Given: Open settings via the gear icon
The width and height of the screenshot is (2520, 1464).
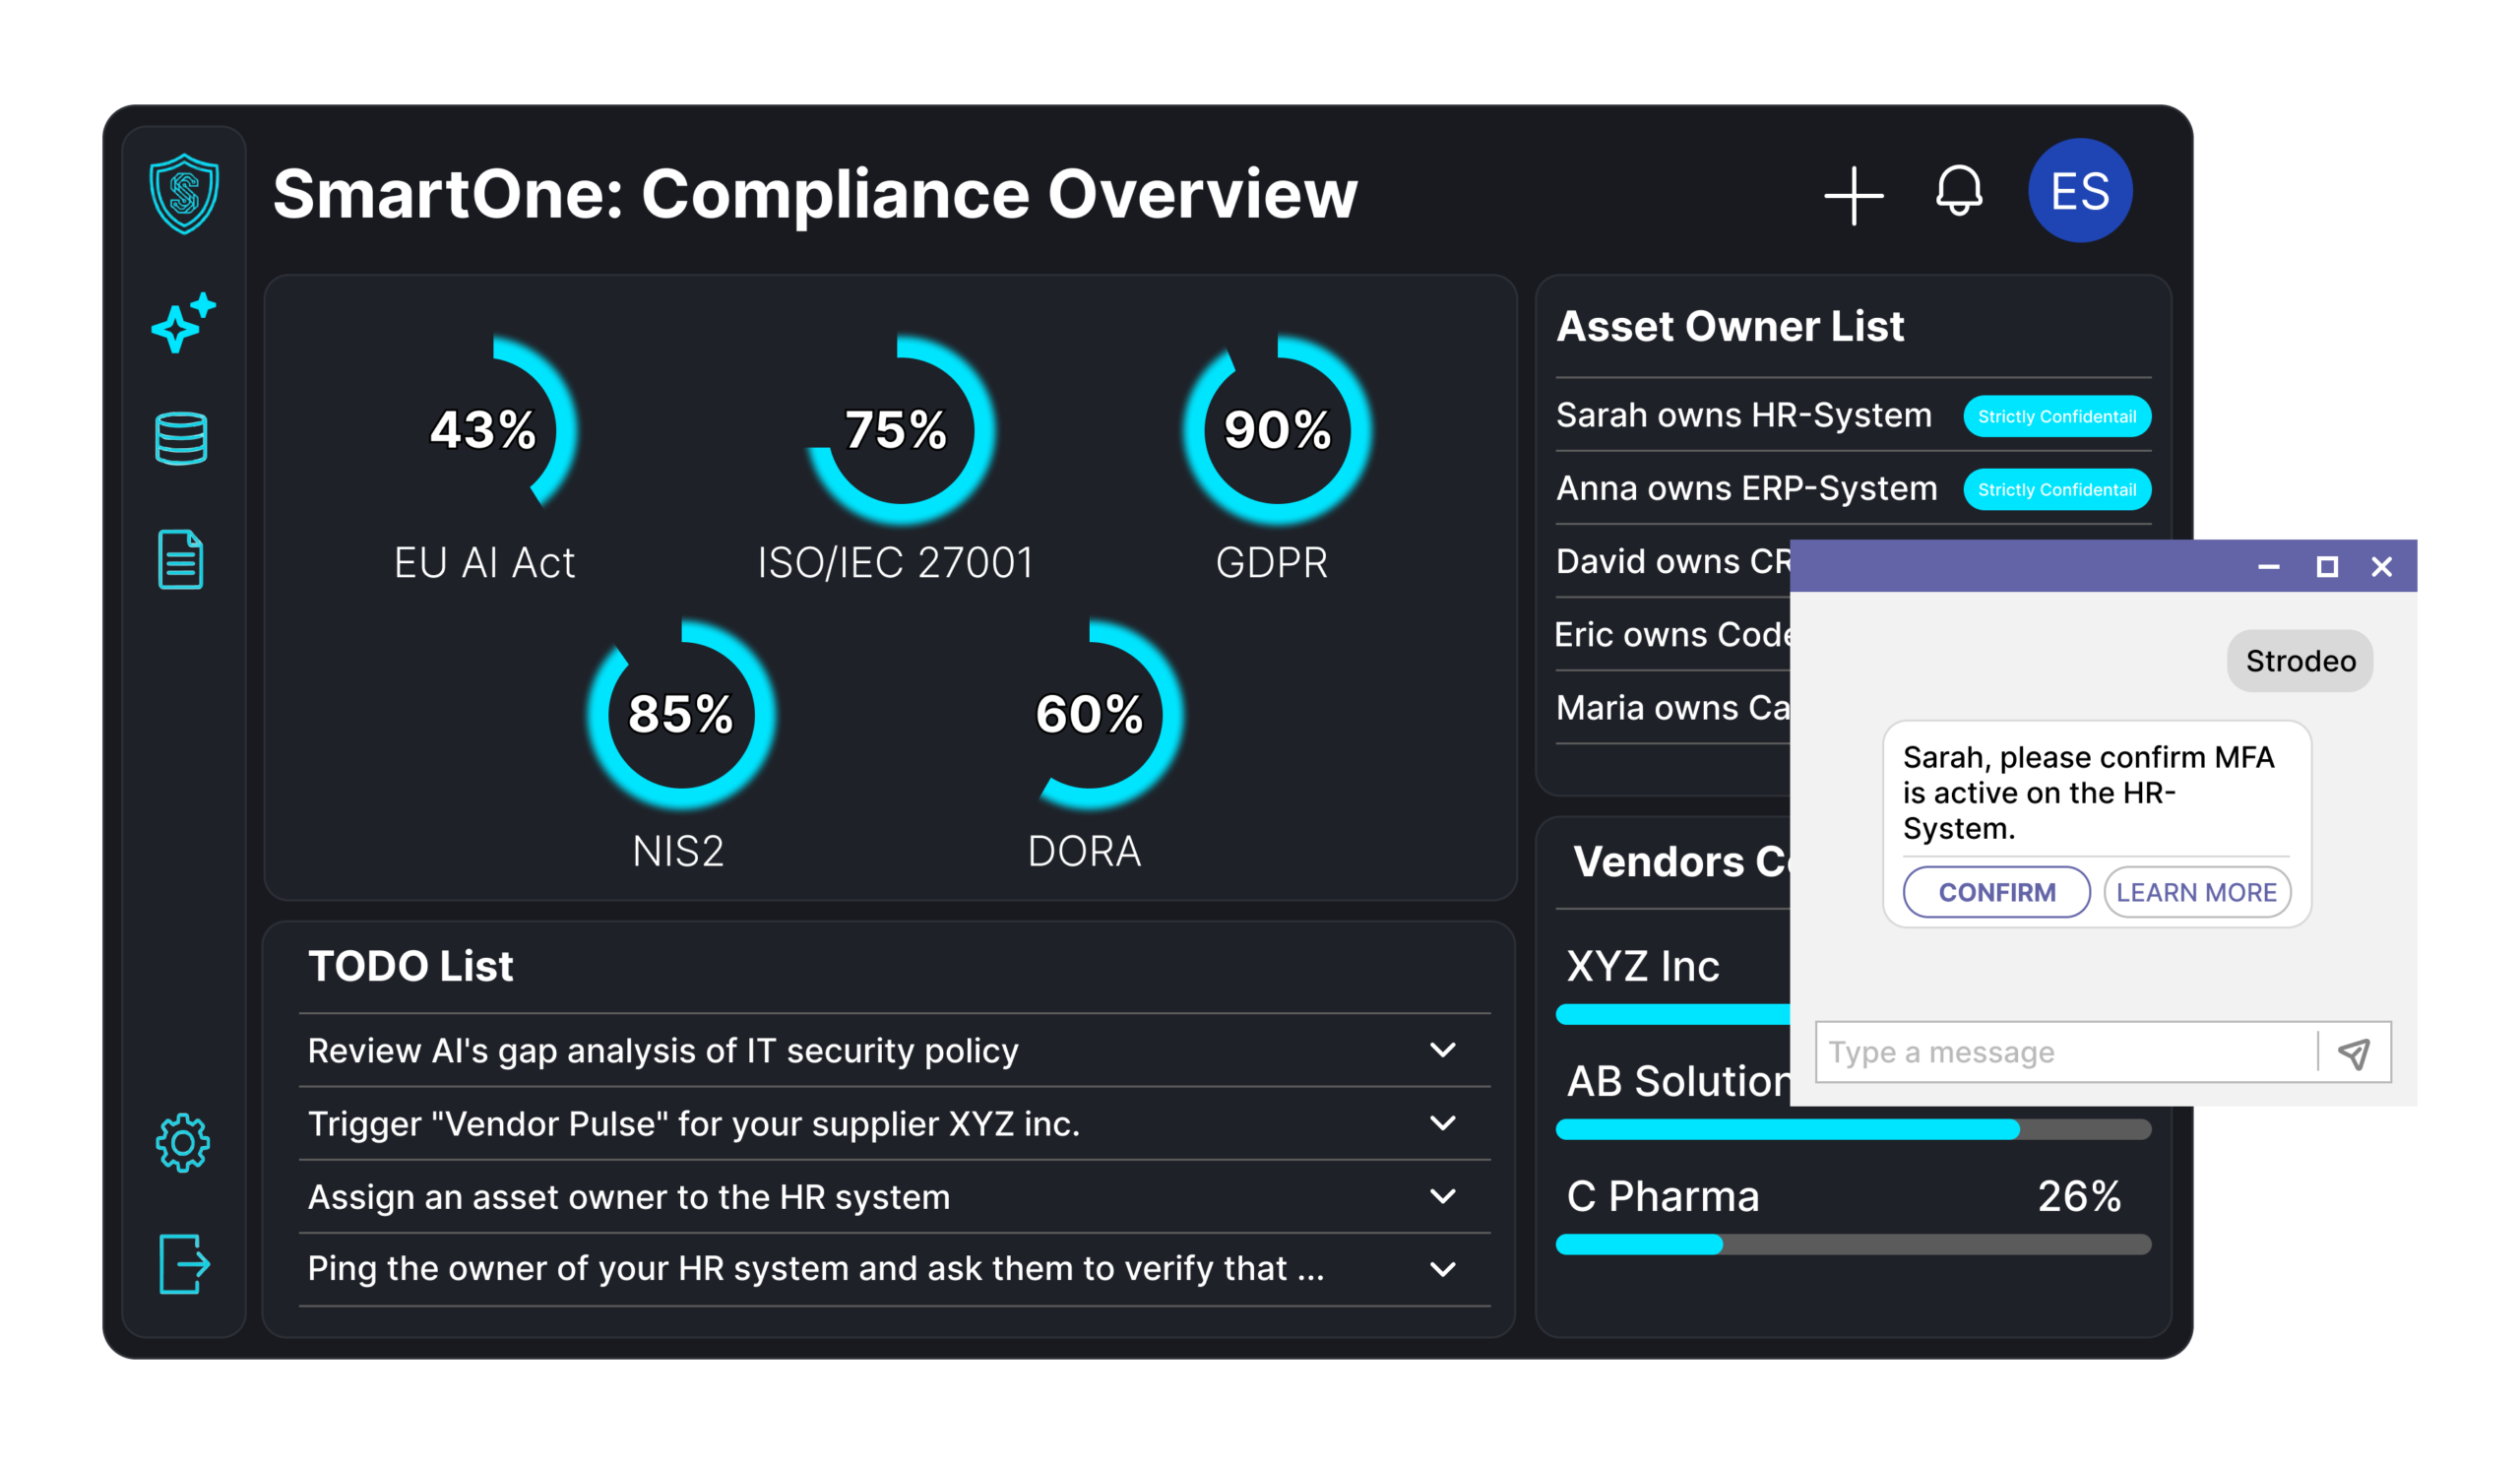Looking at the screenshot, I should click(183, 1143).
